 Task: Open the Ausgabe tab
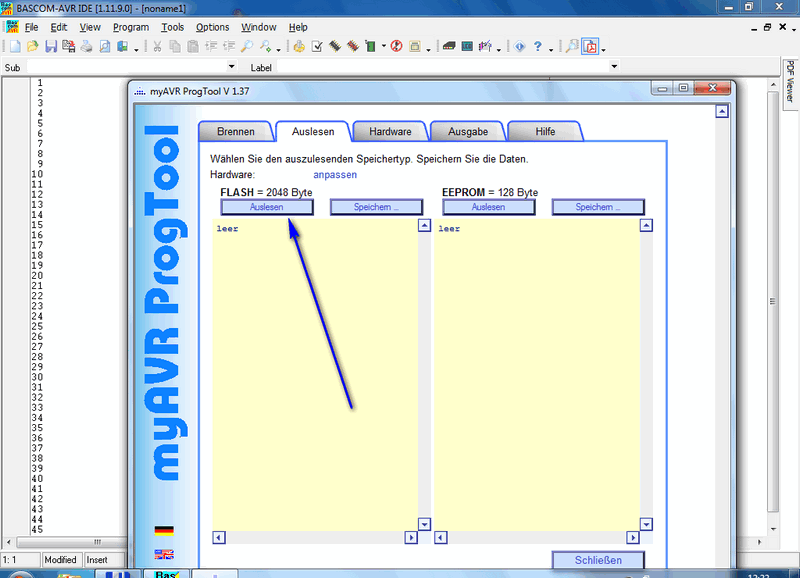468,132
